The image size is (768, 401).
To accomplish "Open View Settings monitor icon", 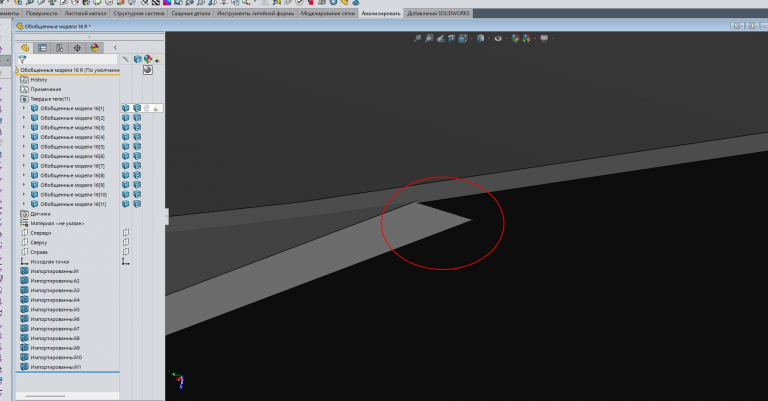I will pos(544,38).
